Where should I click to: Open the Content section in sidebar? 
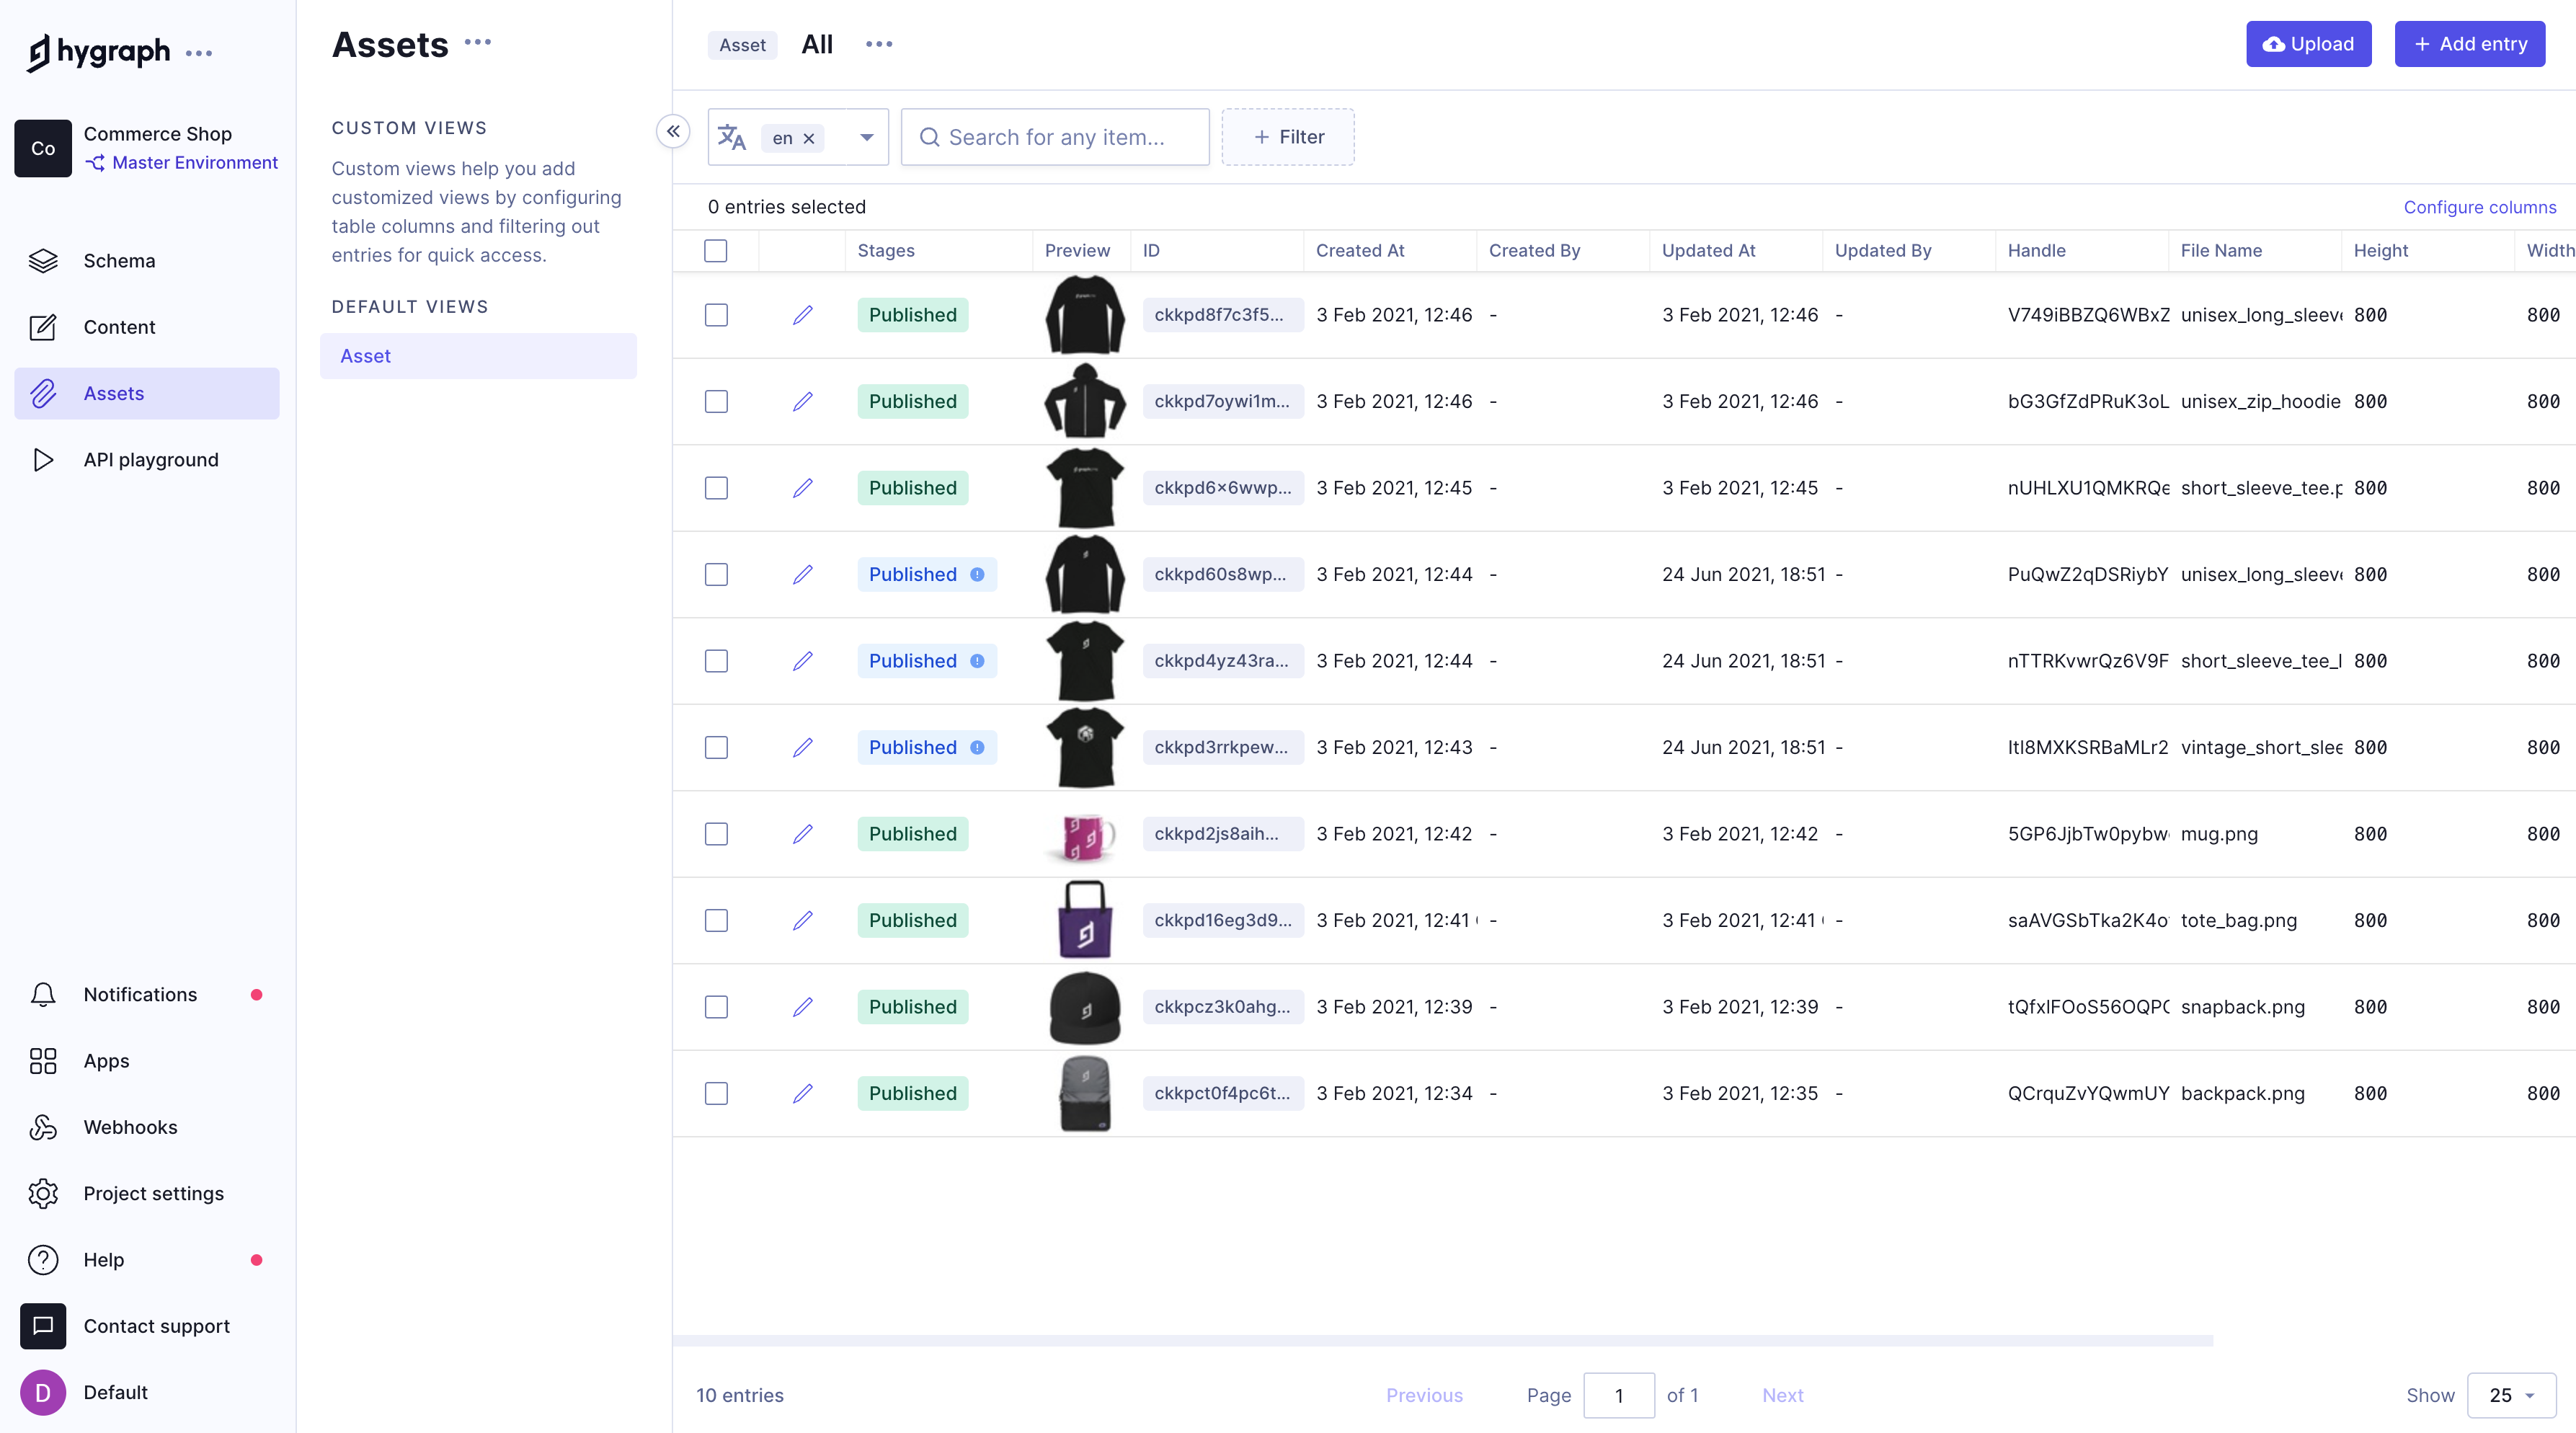click(x=119, y=327)
